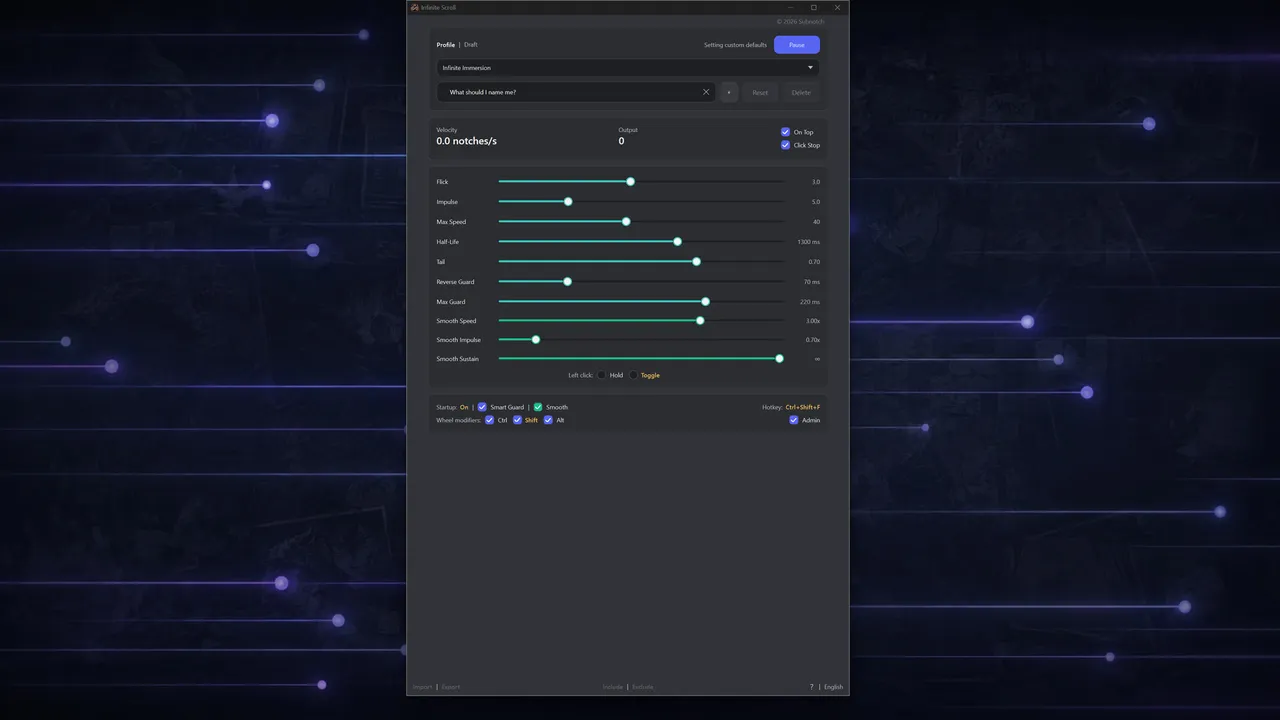This screenshot has height=720, width=1280.
Task: Uncheck the Smart Guard checkbox
Action: (x=482, y=407)
